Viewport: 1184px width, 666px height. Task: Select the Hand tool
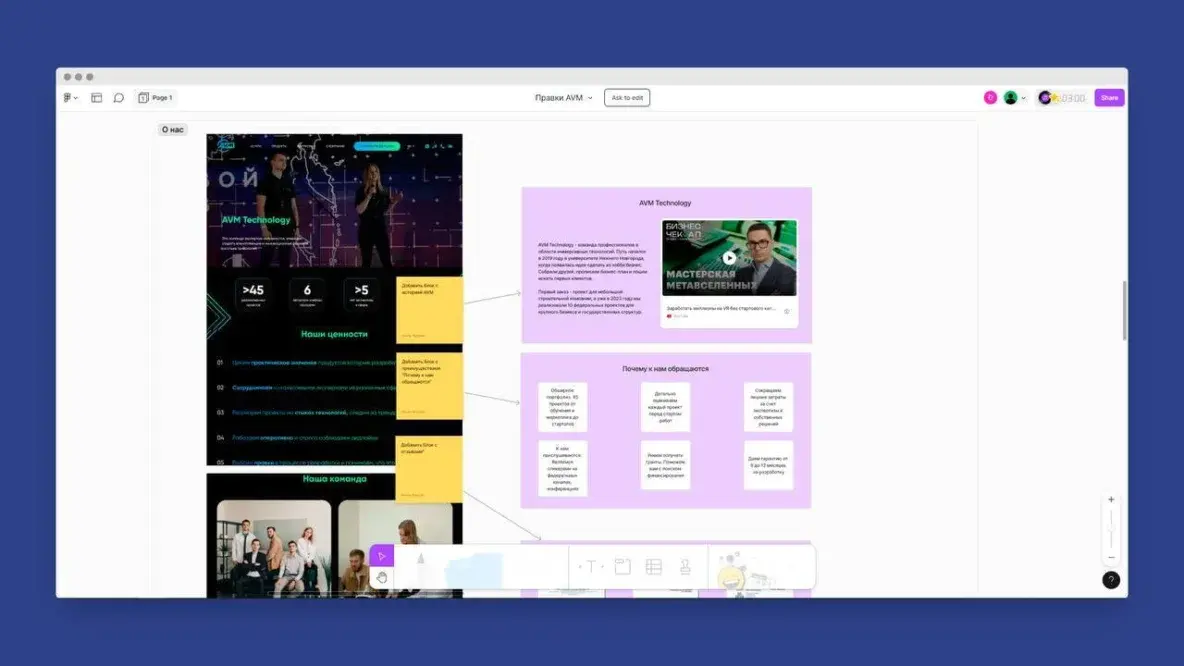point(381,577)
